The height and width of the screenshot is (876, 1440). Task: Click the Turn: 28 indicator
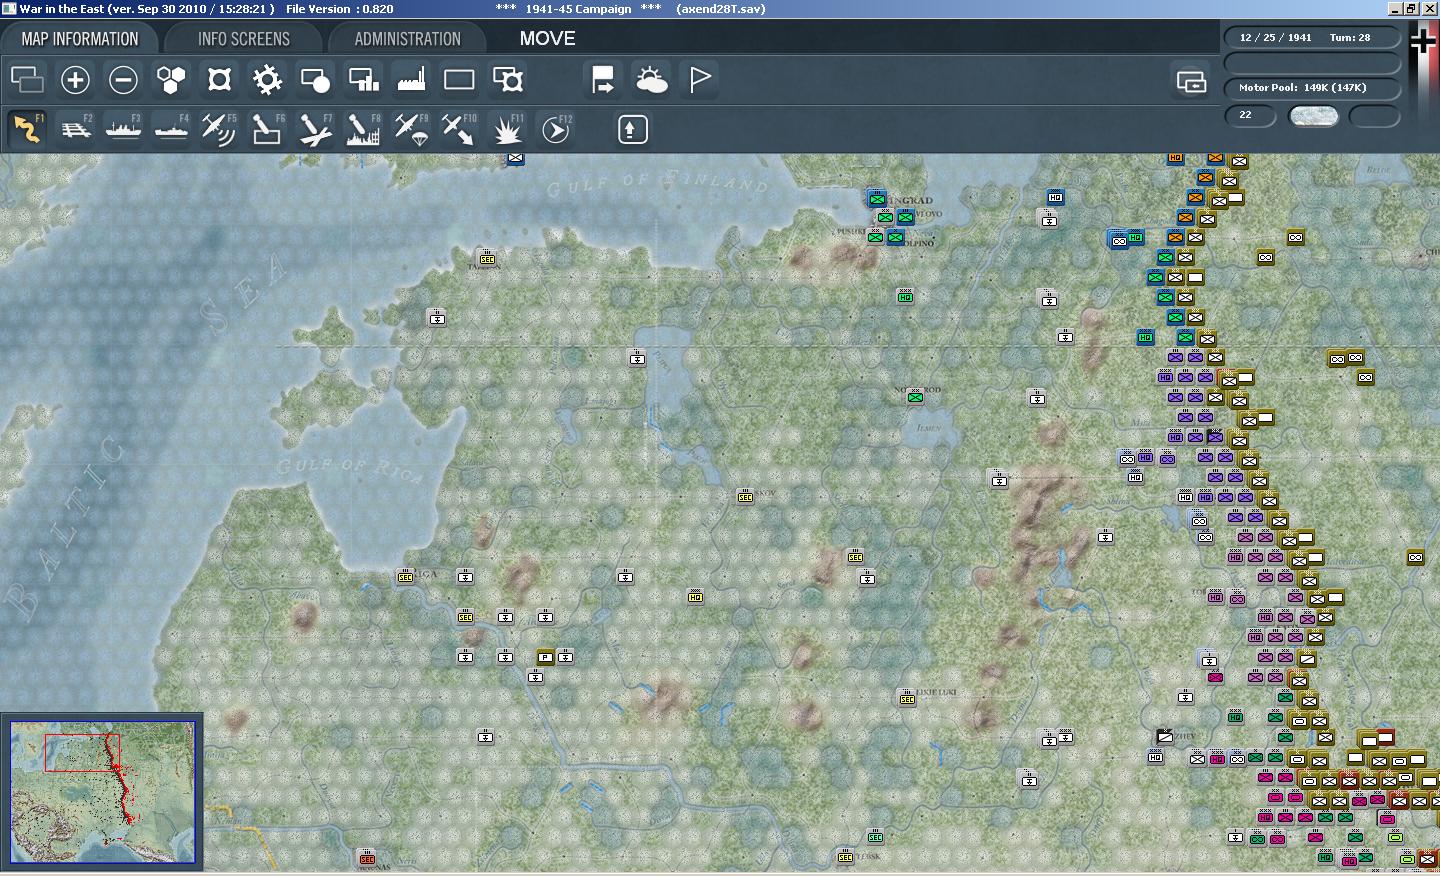pos(1350,37)
